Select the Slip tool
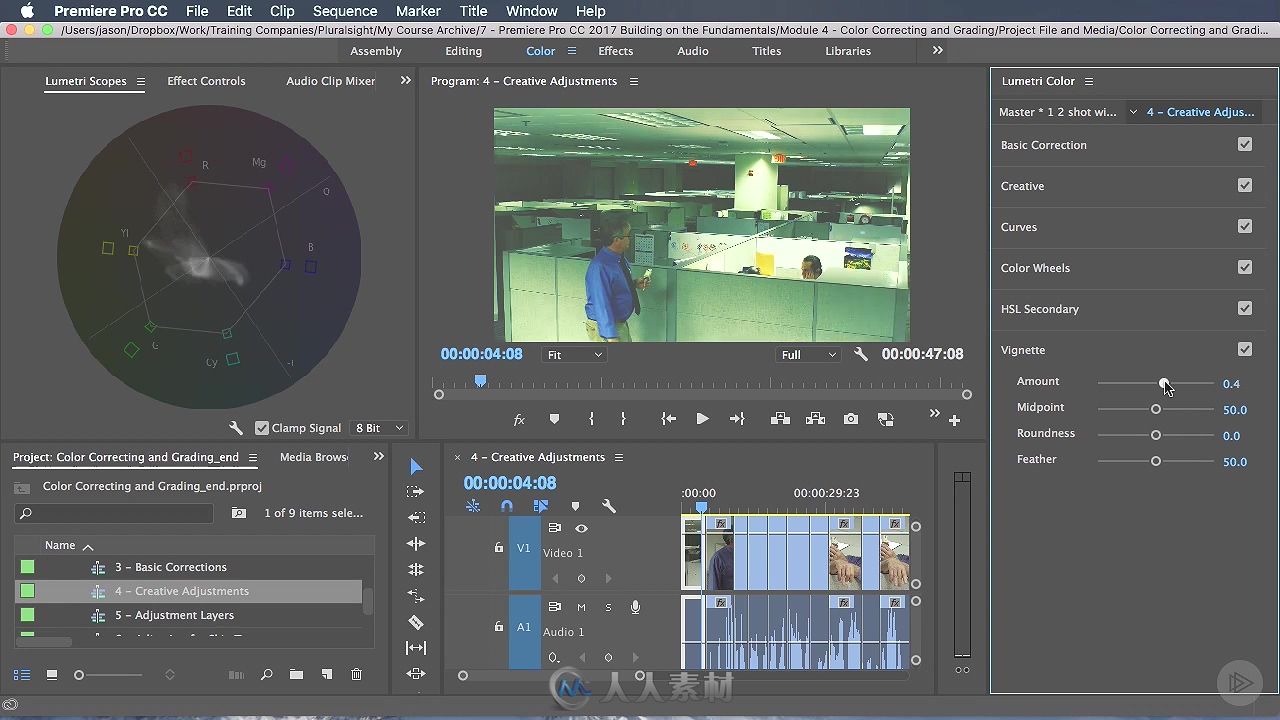 point(416,648)
